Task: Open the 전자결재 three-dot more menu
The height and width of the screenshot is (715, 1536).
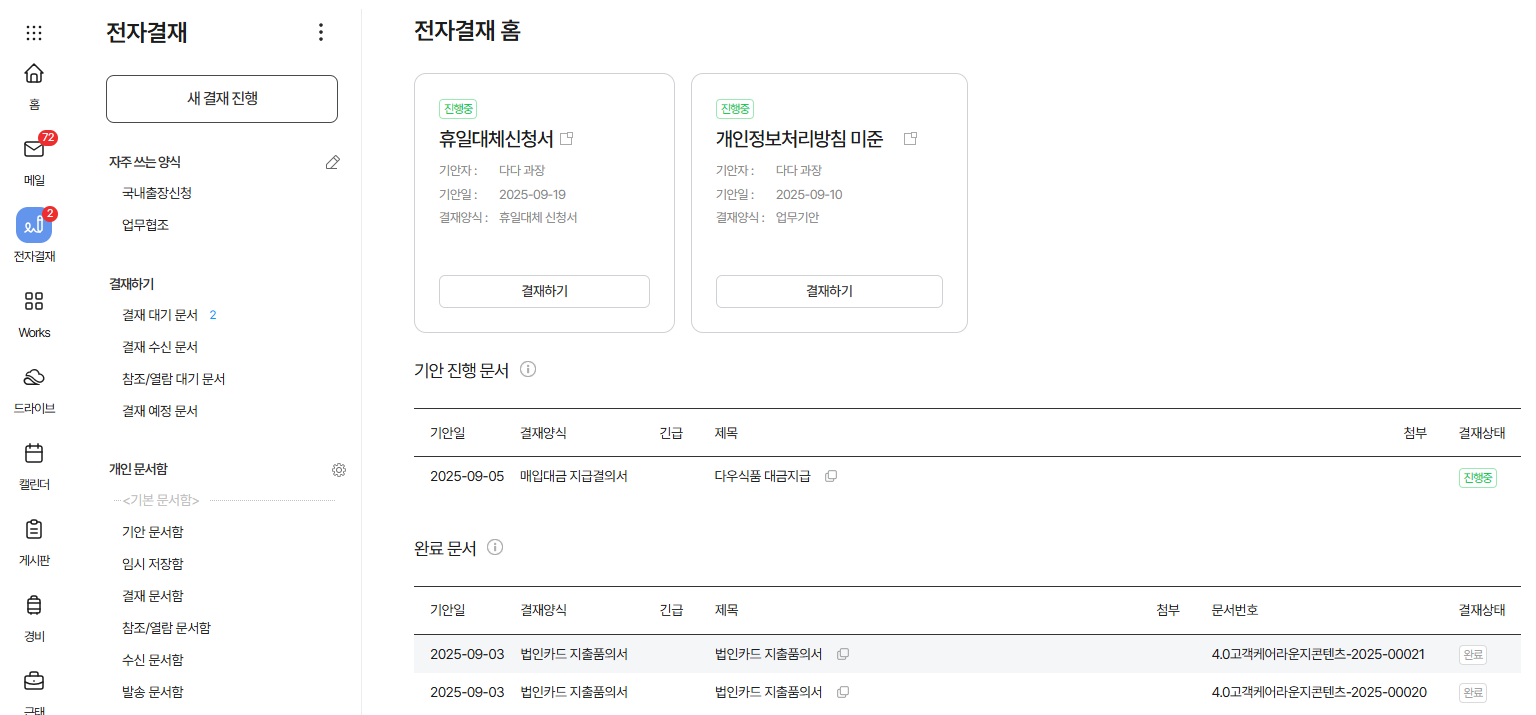Action: [x=321, y=32]
